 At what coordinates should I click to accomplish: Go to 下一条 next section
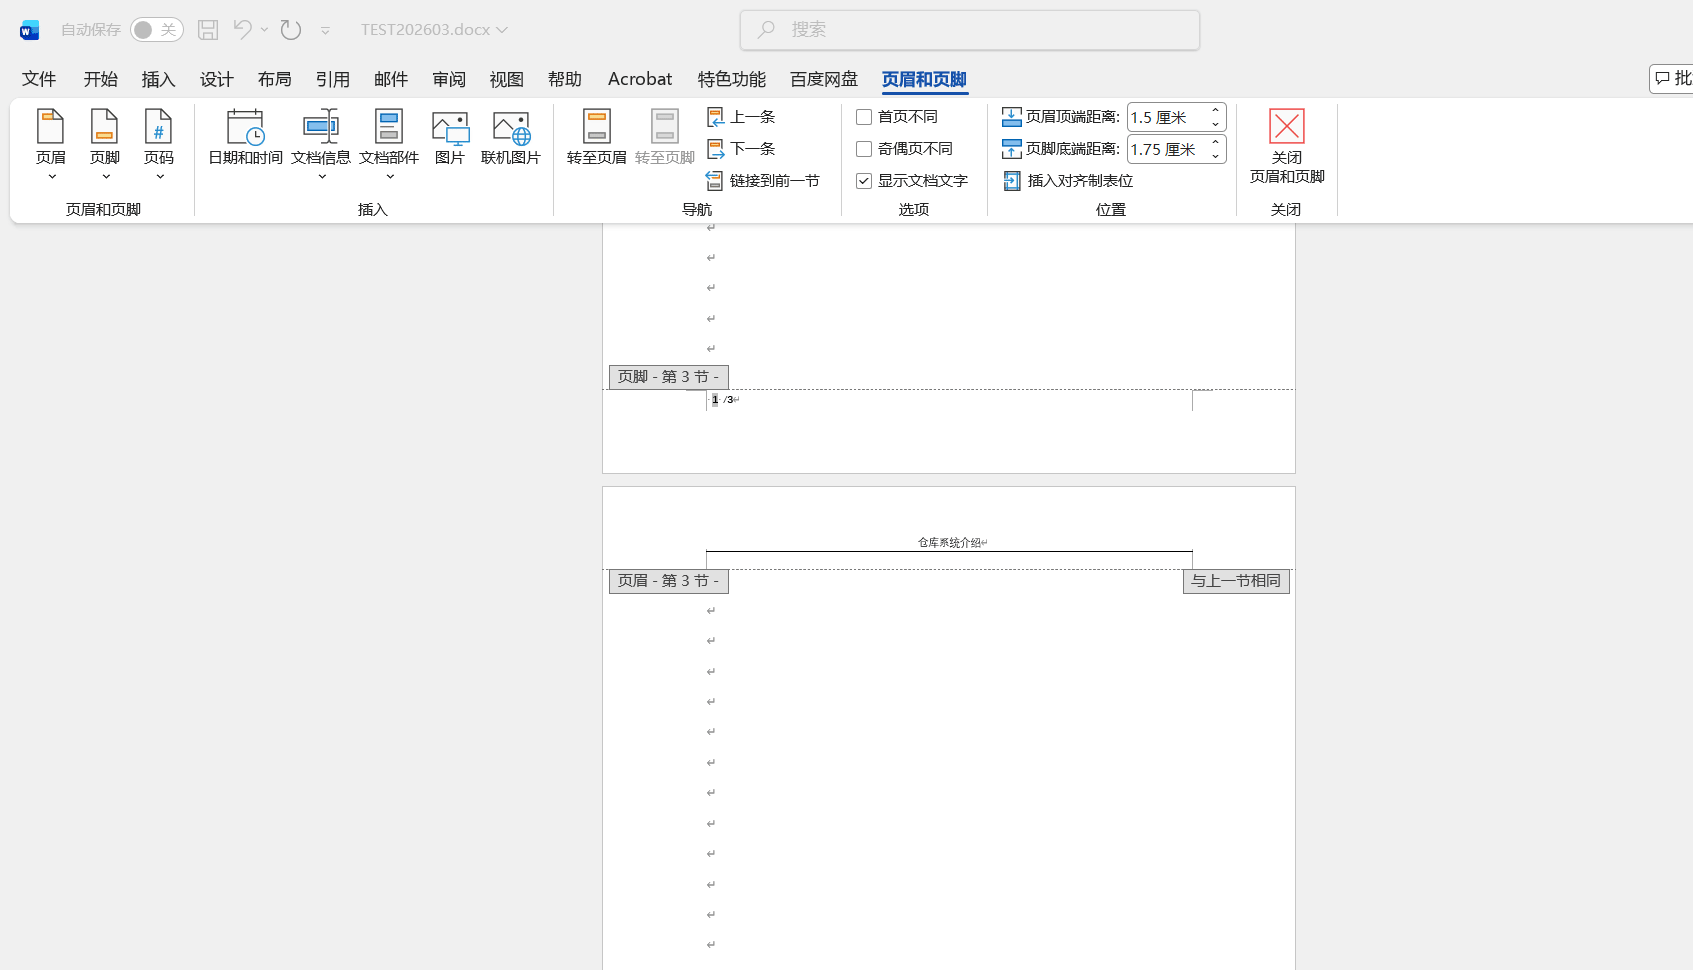(741, 149)
